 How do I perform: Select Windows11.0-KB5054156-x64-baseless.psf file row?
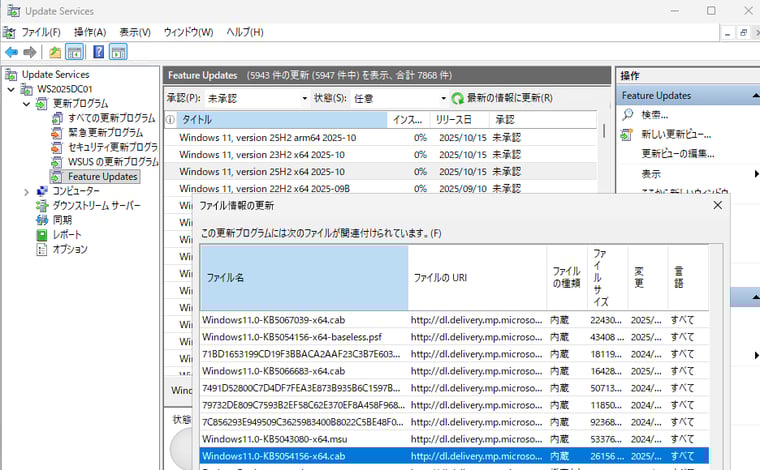(454, 337)
